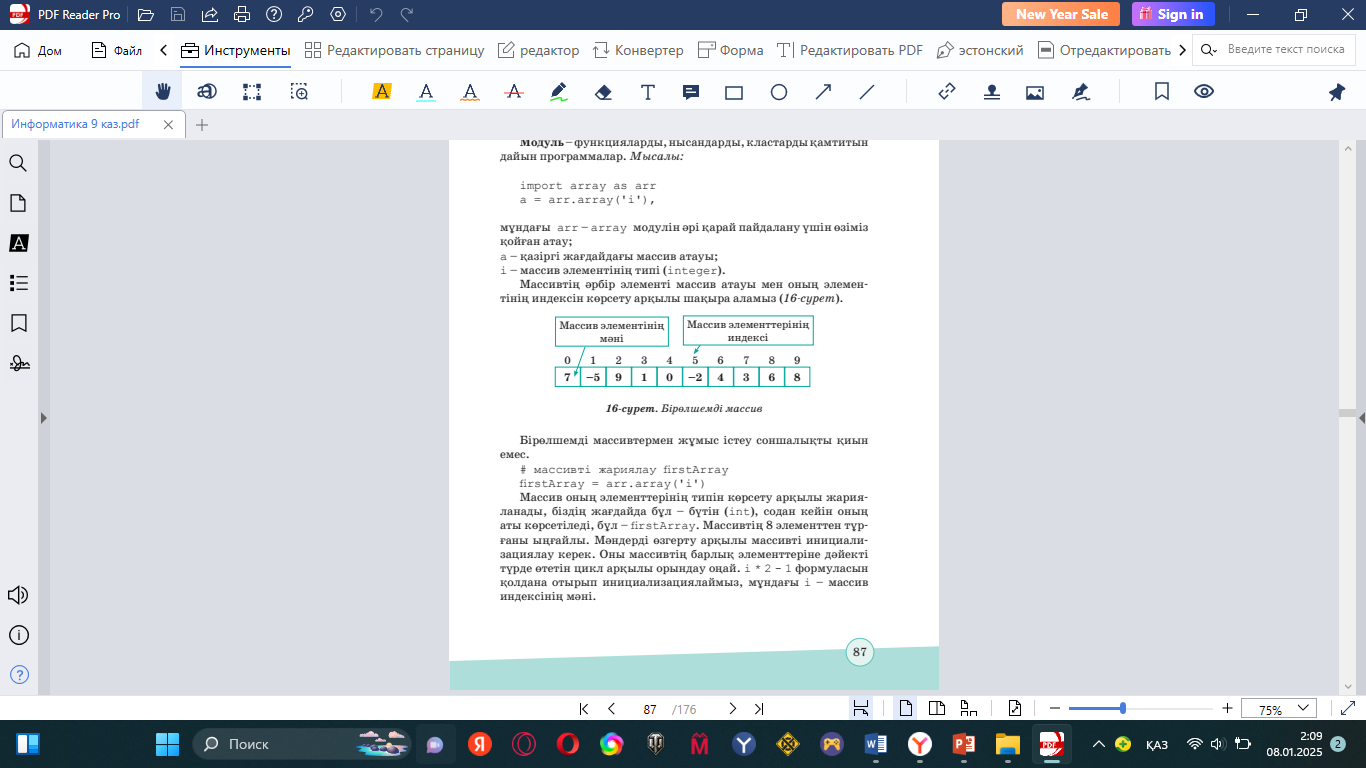
Task: Select the strikethrough annotation tool
Action: pyautogui.click(x=514, y=92)
